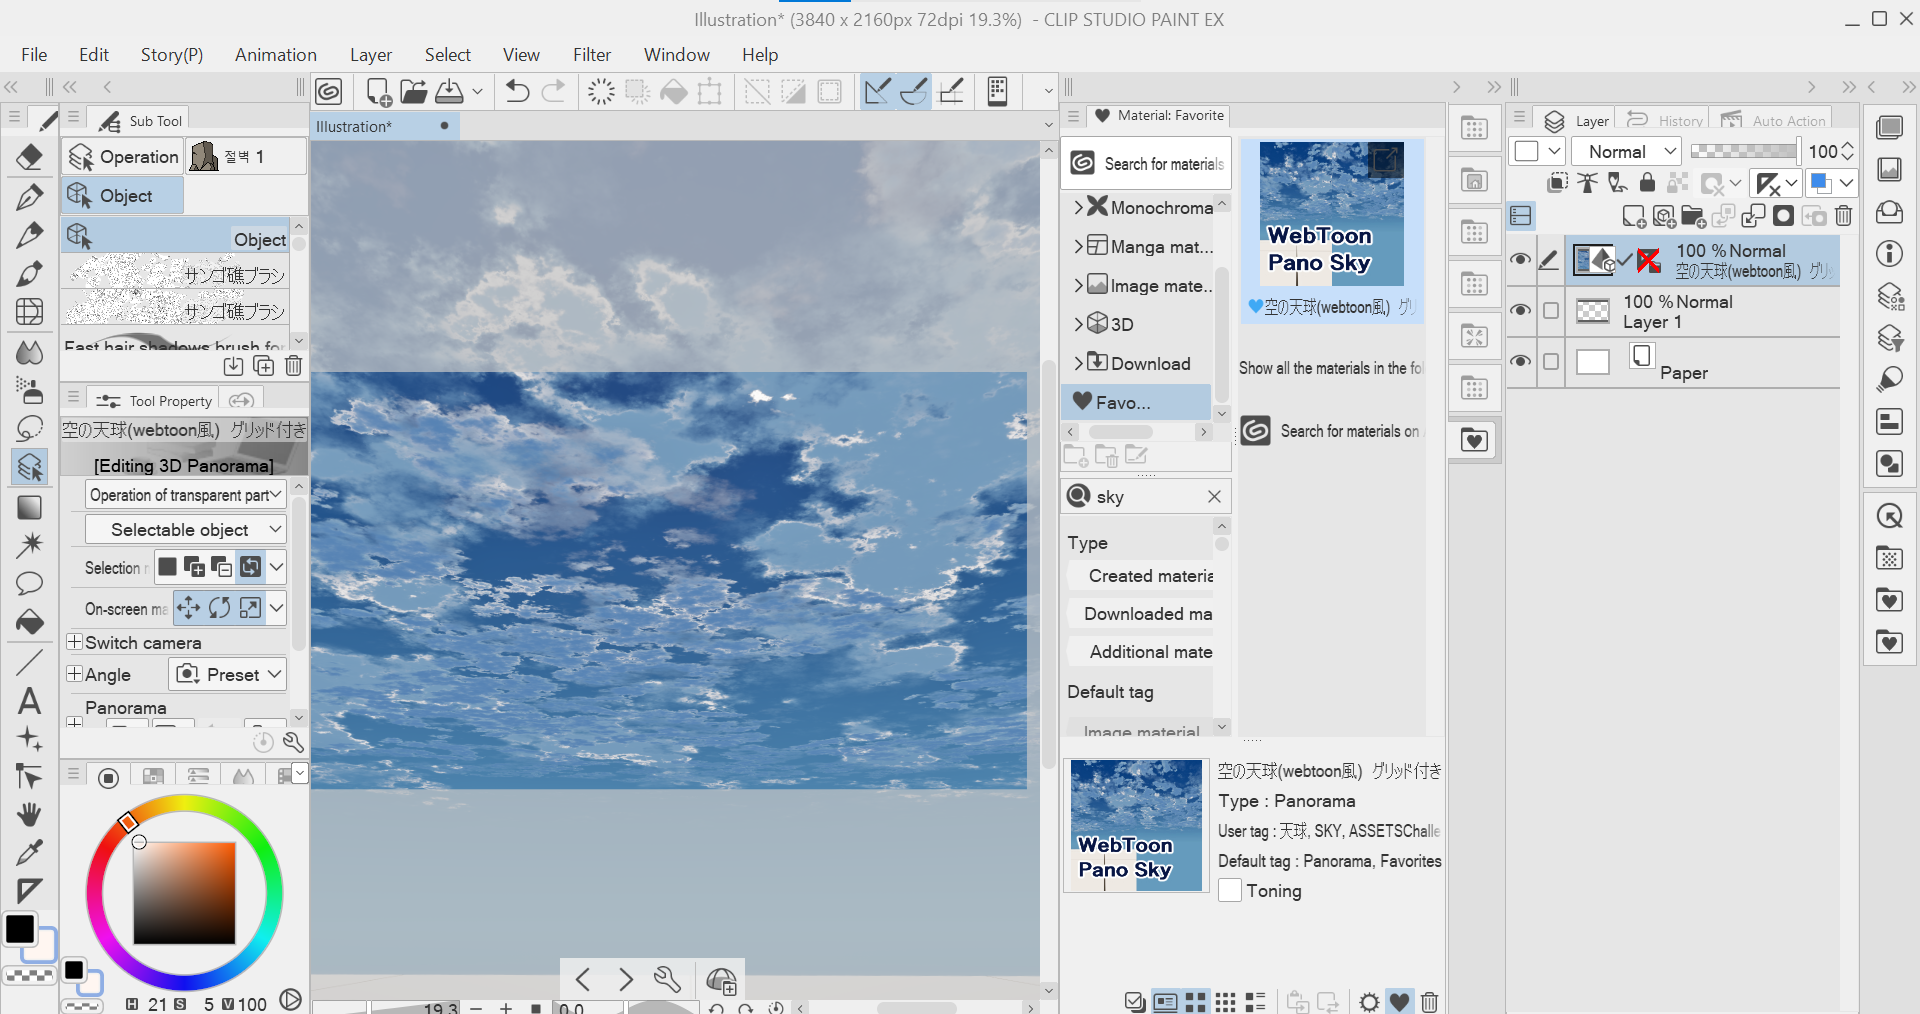The height and width of the screenshot is (1014, 1920).
Task: Hide the Paper layer visibility
Action: pyautogui.click(x=1520, y=361)
